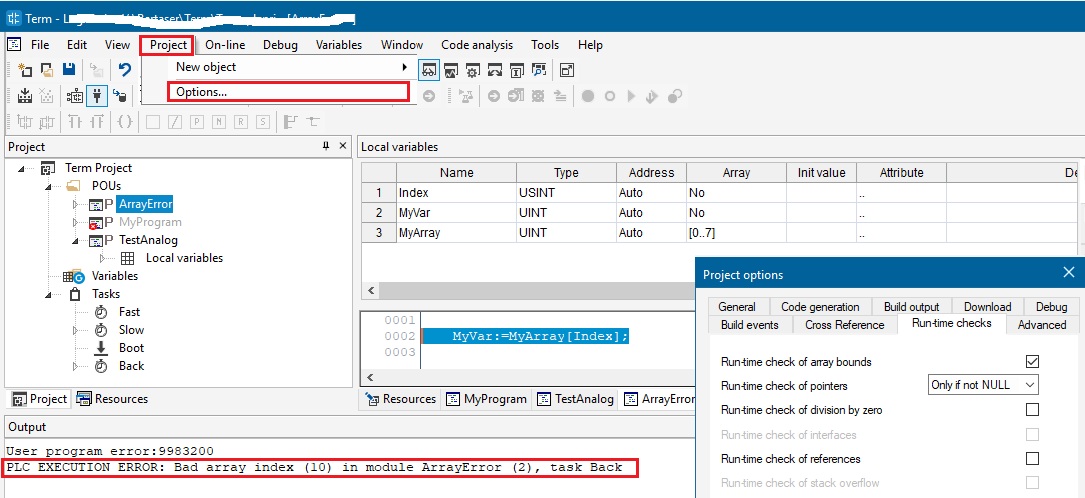Click the filled breakpoint circle icon

pyautogui.click(x=587, y=96)
